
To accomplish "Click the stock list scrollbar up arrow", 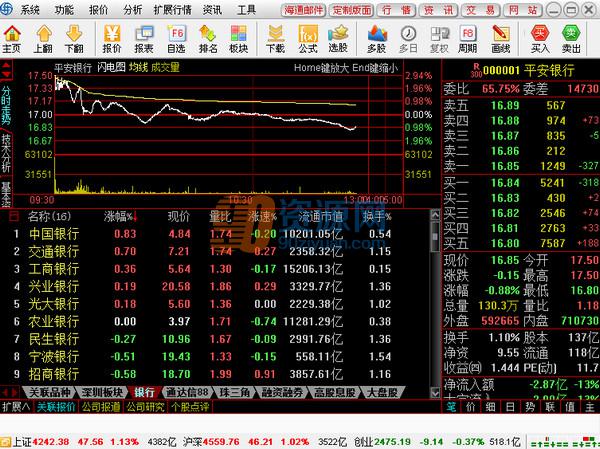I will (x=435, y=214).
